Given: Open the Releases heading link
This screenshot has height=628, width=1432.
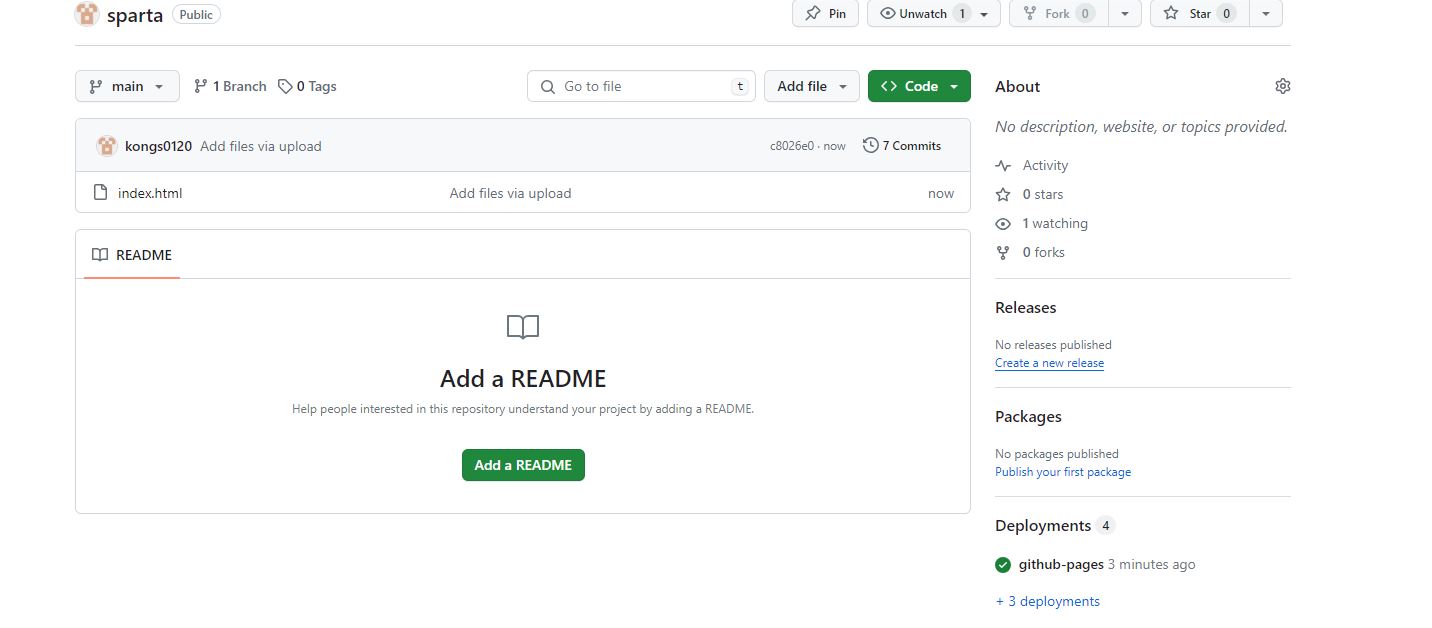Looking at the screenshot, I should [1026, 307].
